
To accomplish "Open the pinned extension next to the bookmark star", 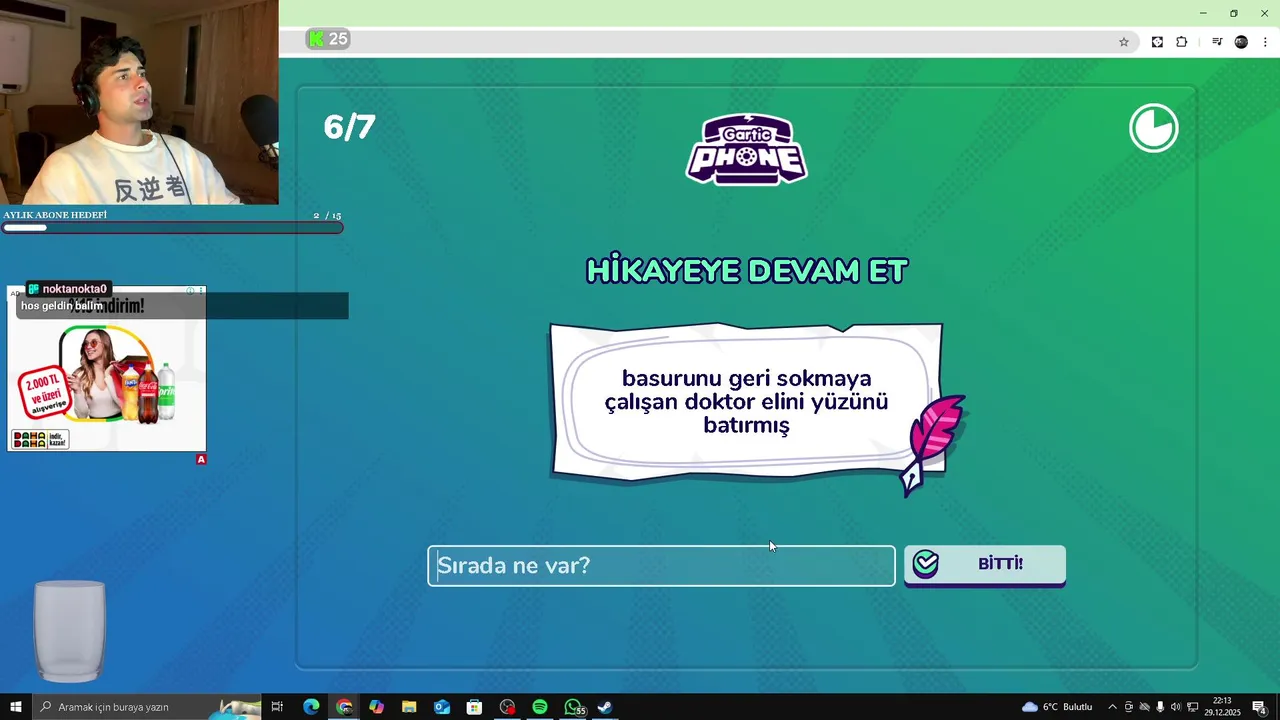I will coord(1157,42).
